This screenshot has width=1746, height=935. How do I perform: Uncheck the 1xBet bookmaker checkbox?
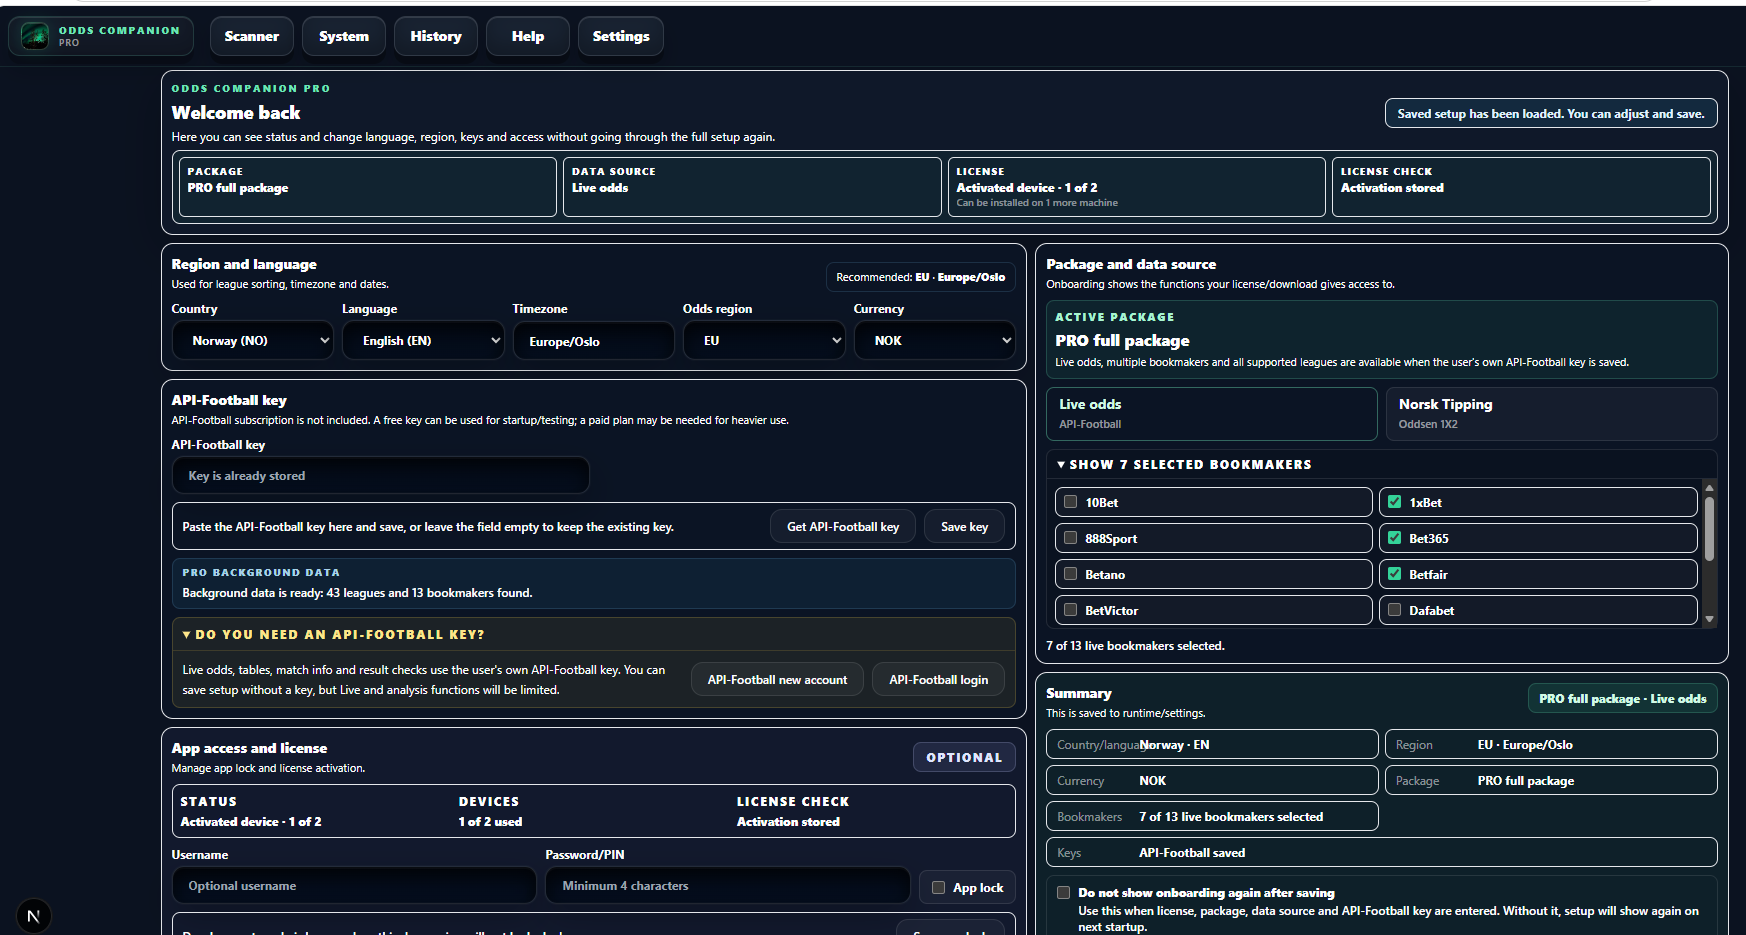point(1395,502)
